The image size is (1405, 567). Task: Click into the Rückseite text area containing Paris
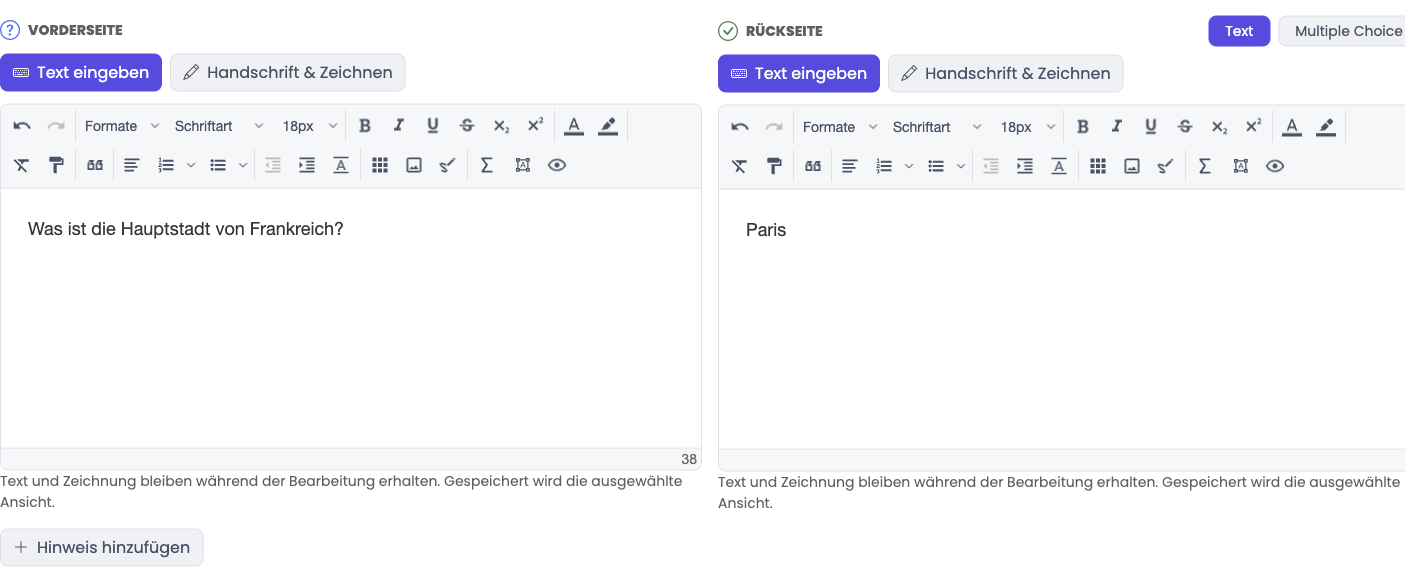pyautogui.click(x=1061, y=318)
